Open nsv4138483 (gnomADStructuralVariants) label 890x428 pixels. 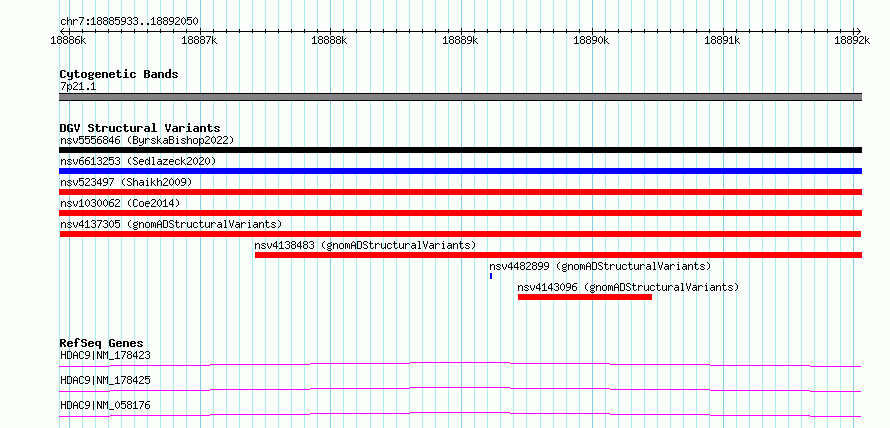(x=365, y=245)
